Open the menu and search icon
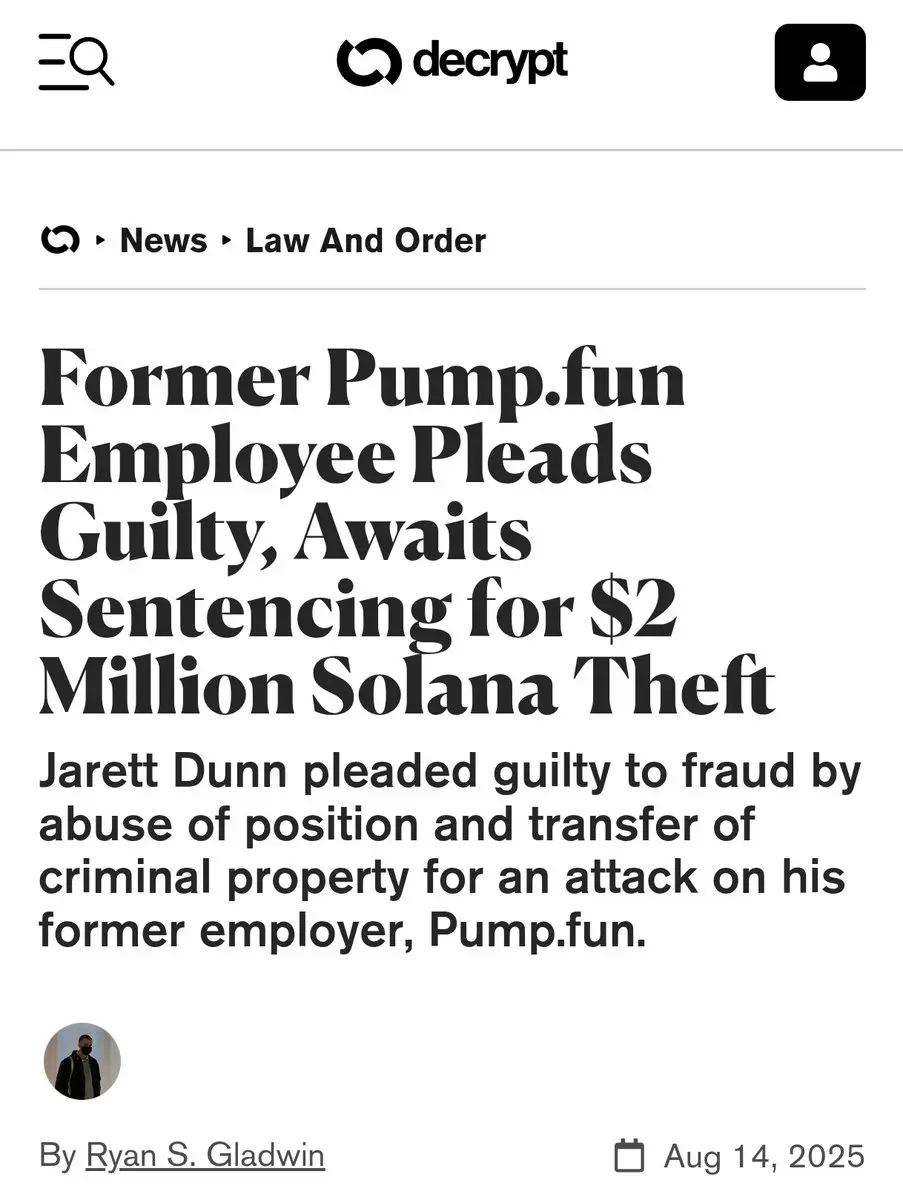903x1200 pixels. [x=76, y=62]
